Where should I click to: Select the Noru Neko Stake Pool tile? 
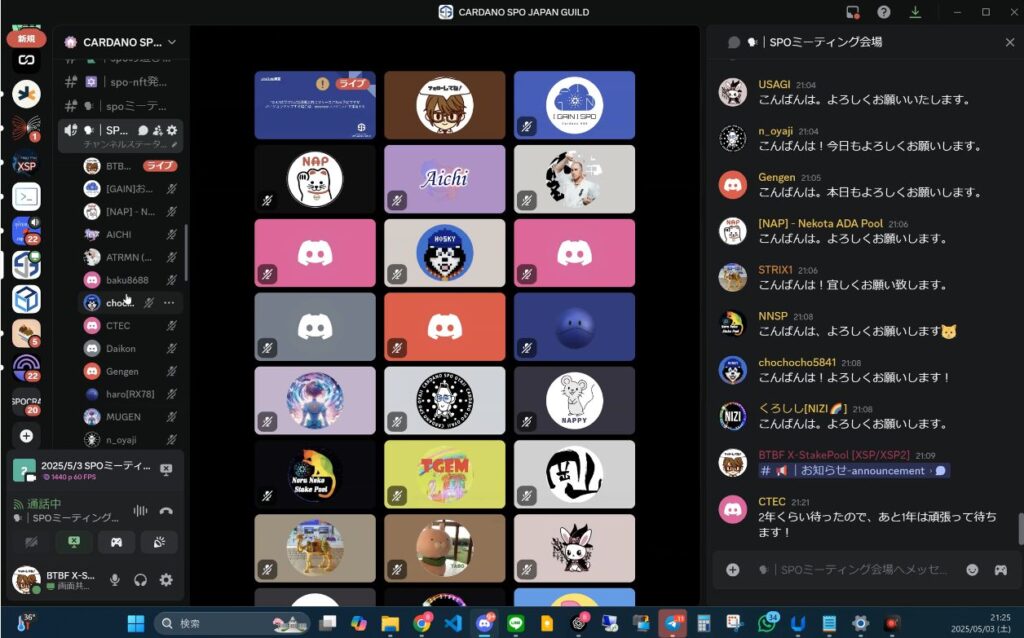[315, 474]
